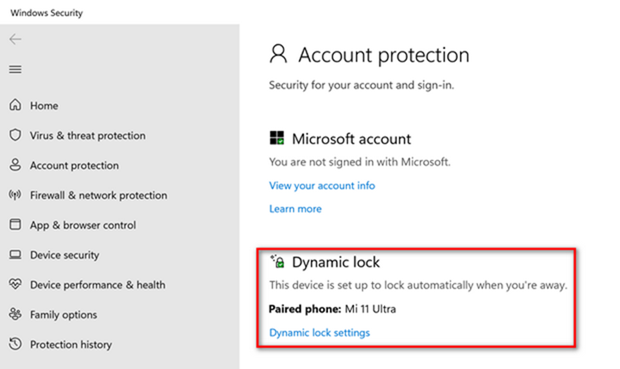Image resolution: width=620 pixels, height=369 pixels.
Task: Open Dynamic lock settings link
Action: click(x=319, y=333)
